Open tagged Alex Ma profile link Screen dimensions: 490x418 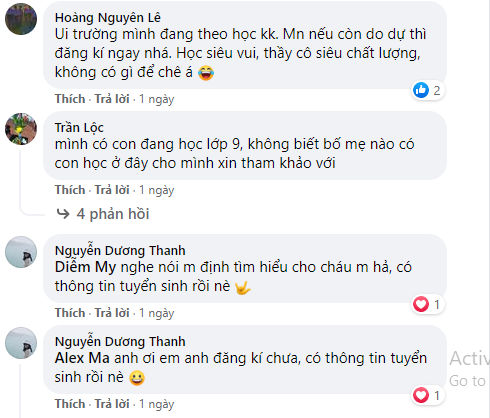pyautogui.click(x=82, y=358)
